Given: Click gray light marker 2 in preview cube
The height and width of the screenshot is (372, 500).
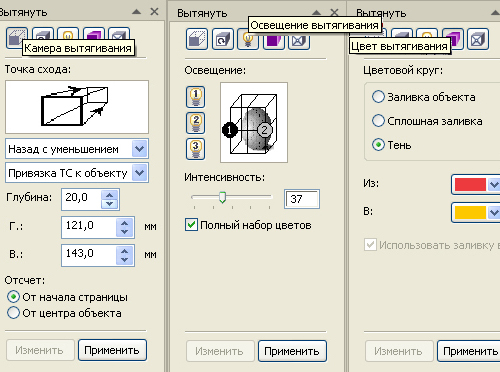Looking at the screenshot, I should [265, 130].
